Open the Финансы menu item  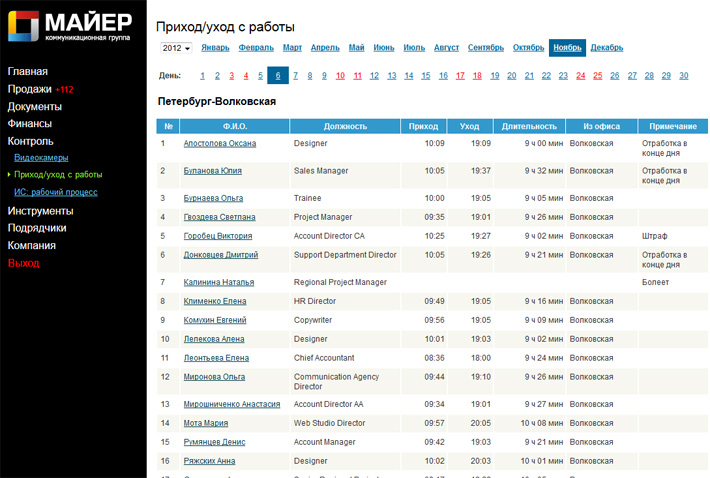[30, 124]
